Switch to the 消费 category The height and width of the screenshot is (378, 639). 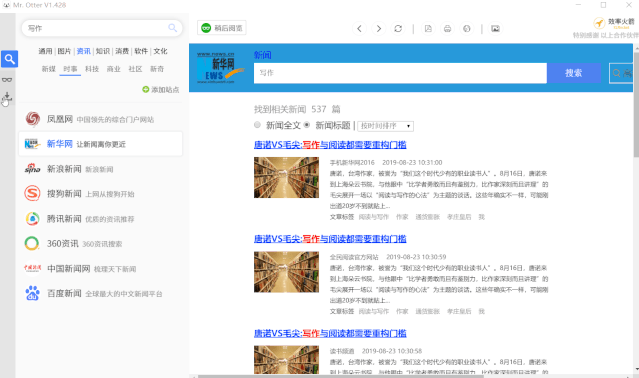[x=122, y=51]
